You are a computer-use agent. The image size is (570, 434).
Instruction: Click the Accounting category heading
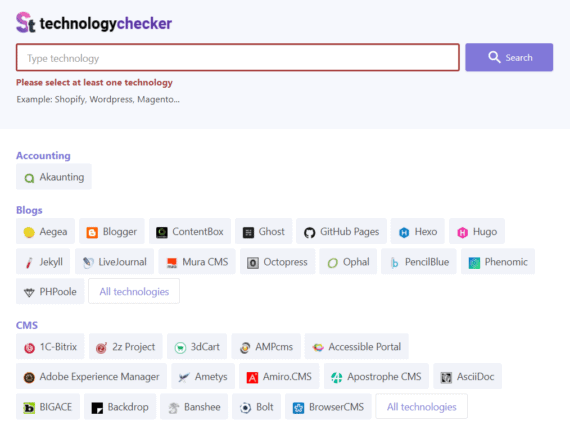point(43,156)
